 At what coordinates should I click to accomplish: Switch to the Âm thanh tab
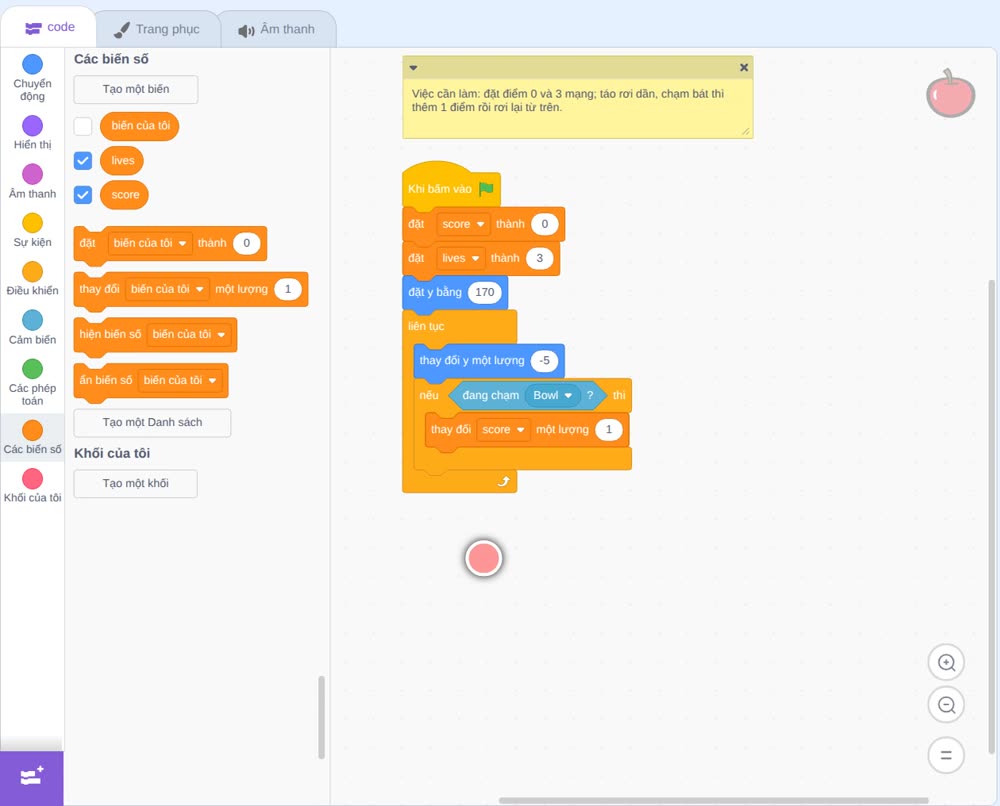pyautogui.click(x=277, y=29)
